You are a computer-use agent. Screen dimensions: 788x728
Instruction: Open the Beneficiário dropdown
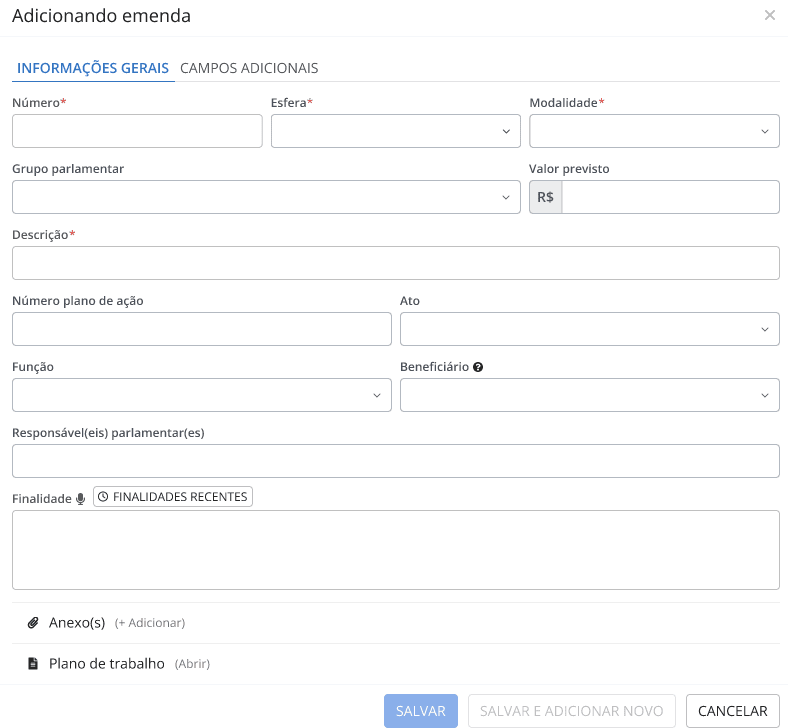pyautogui.click(x=589, y=395)
